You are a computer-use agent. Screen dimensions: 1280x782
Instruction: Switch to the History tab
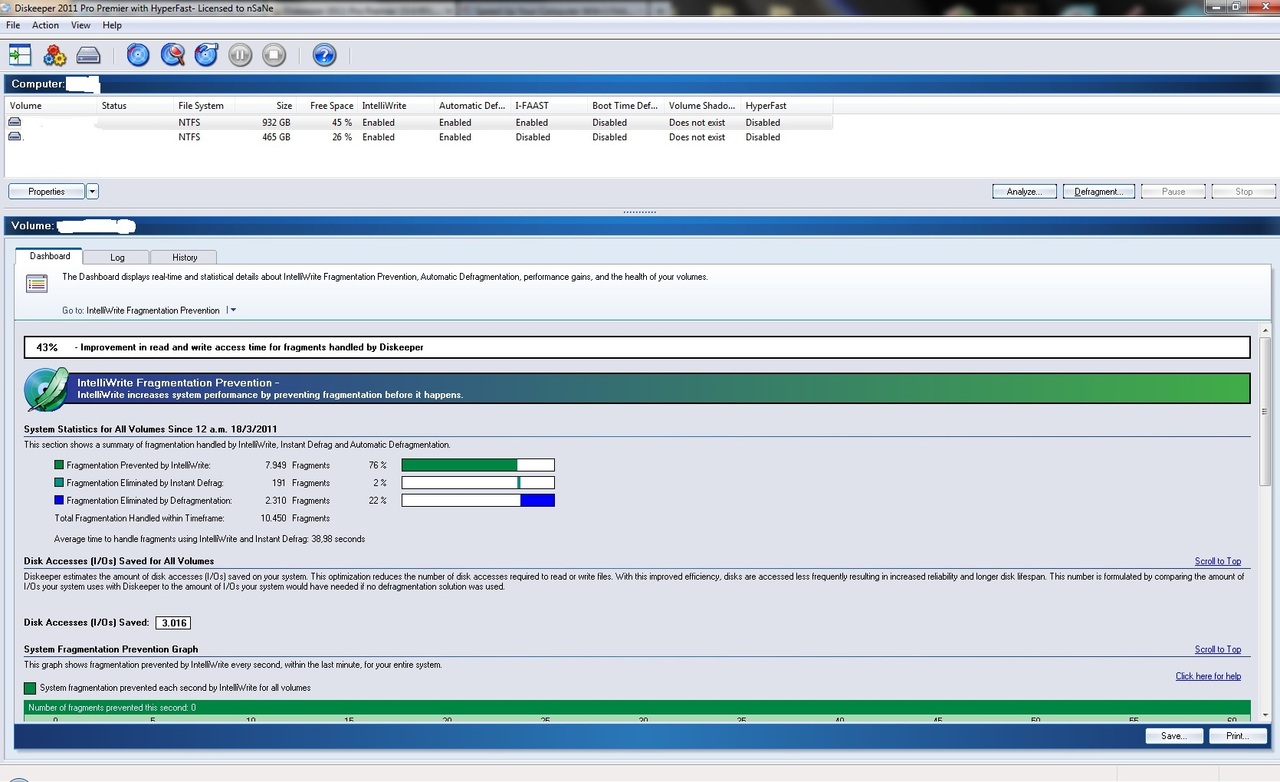184,257
